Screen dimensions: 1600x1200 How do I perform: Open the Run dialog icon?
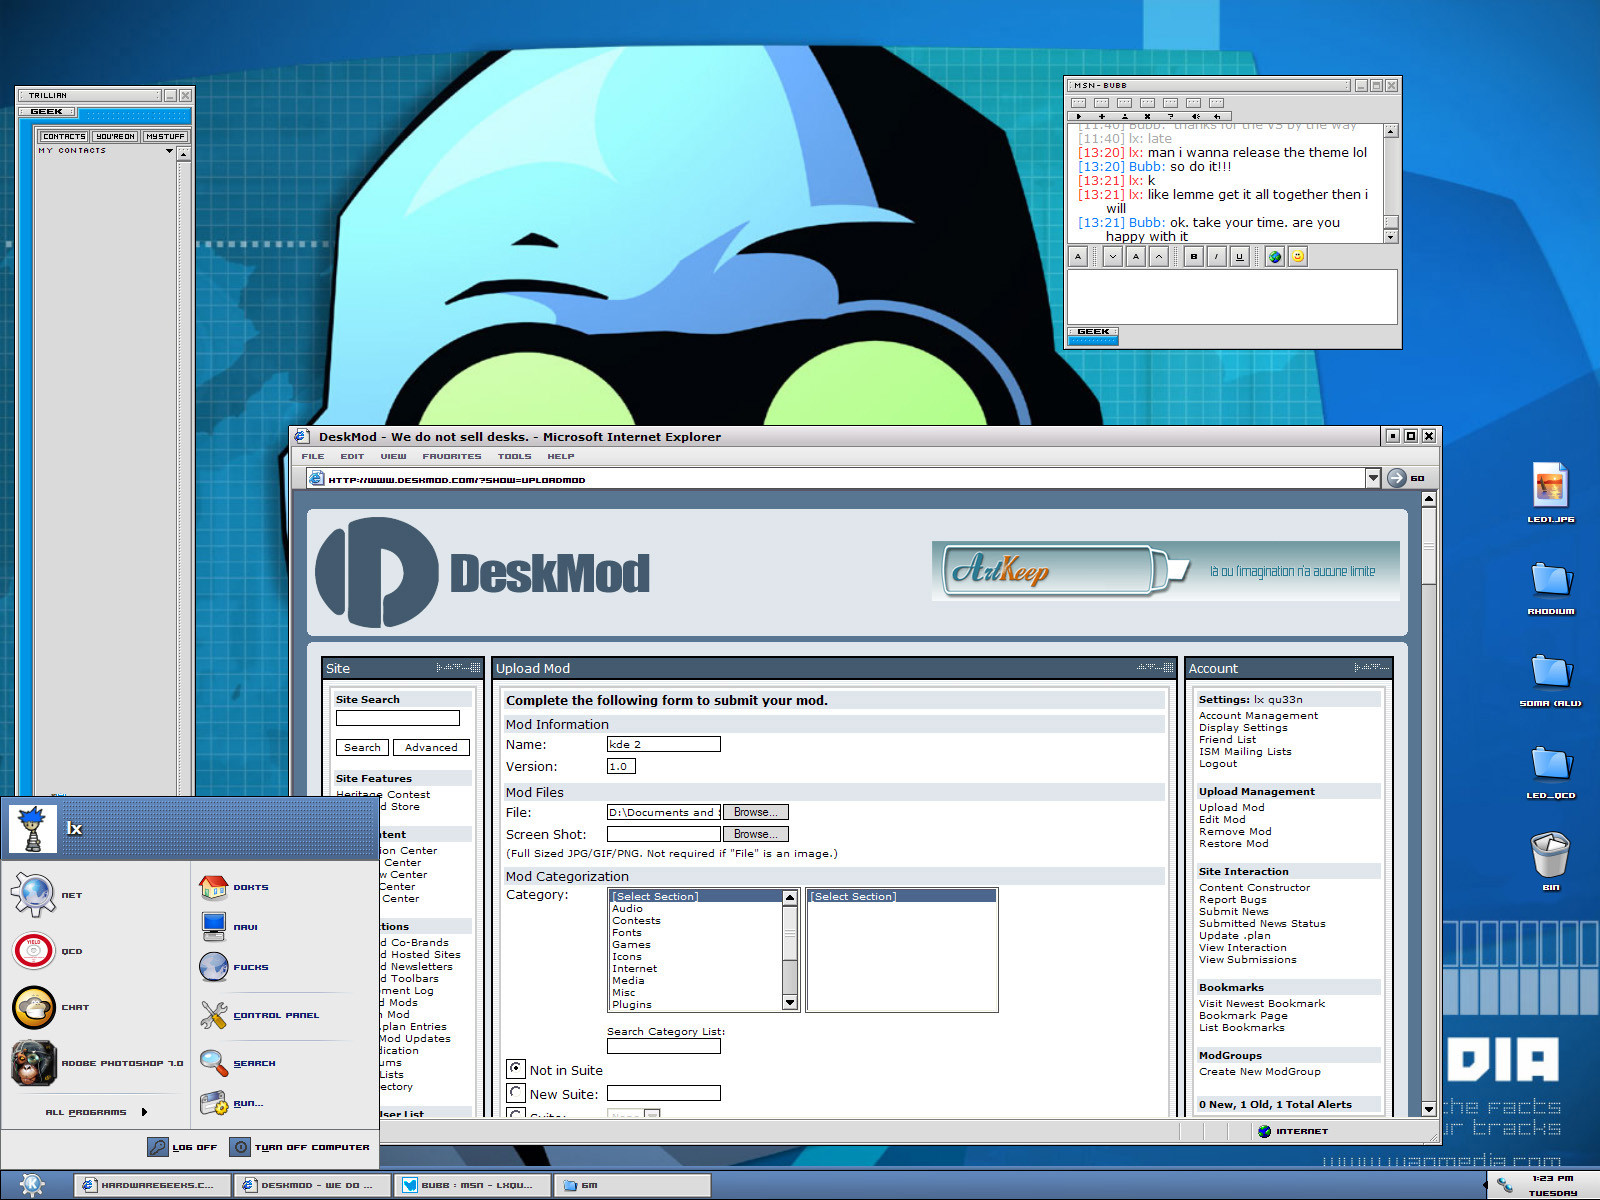click(213, 1103)
